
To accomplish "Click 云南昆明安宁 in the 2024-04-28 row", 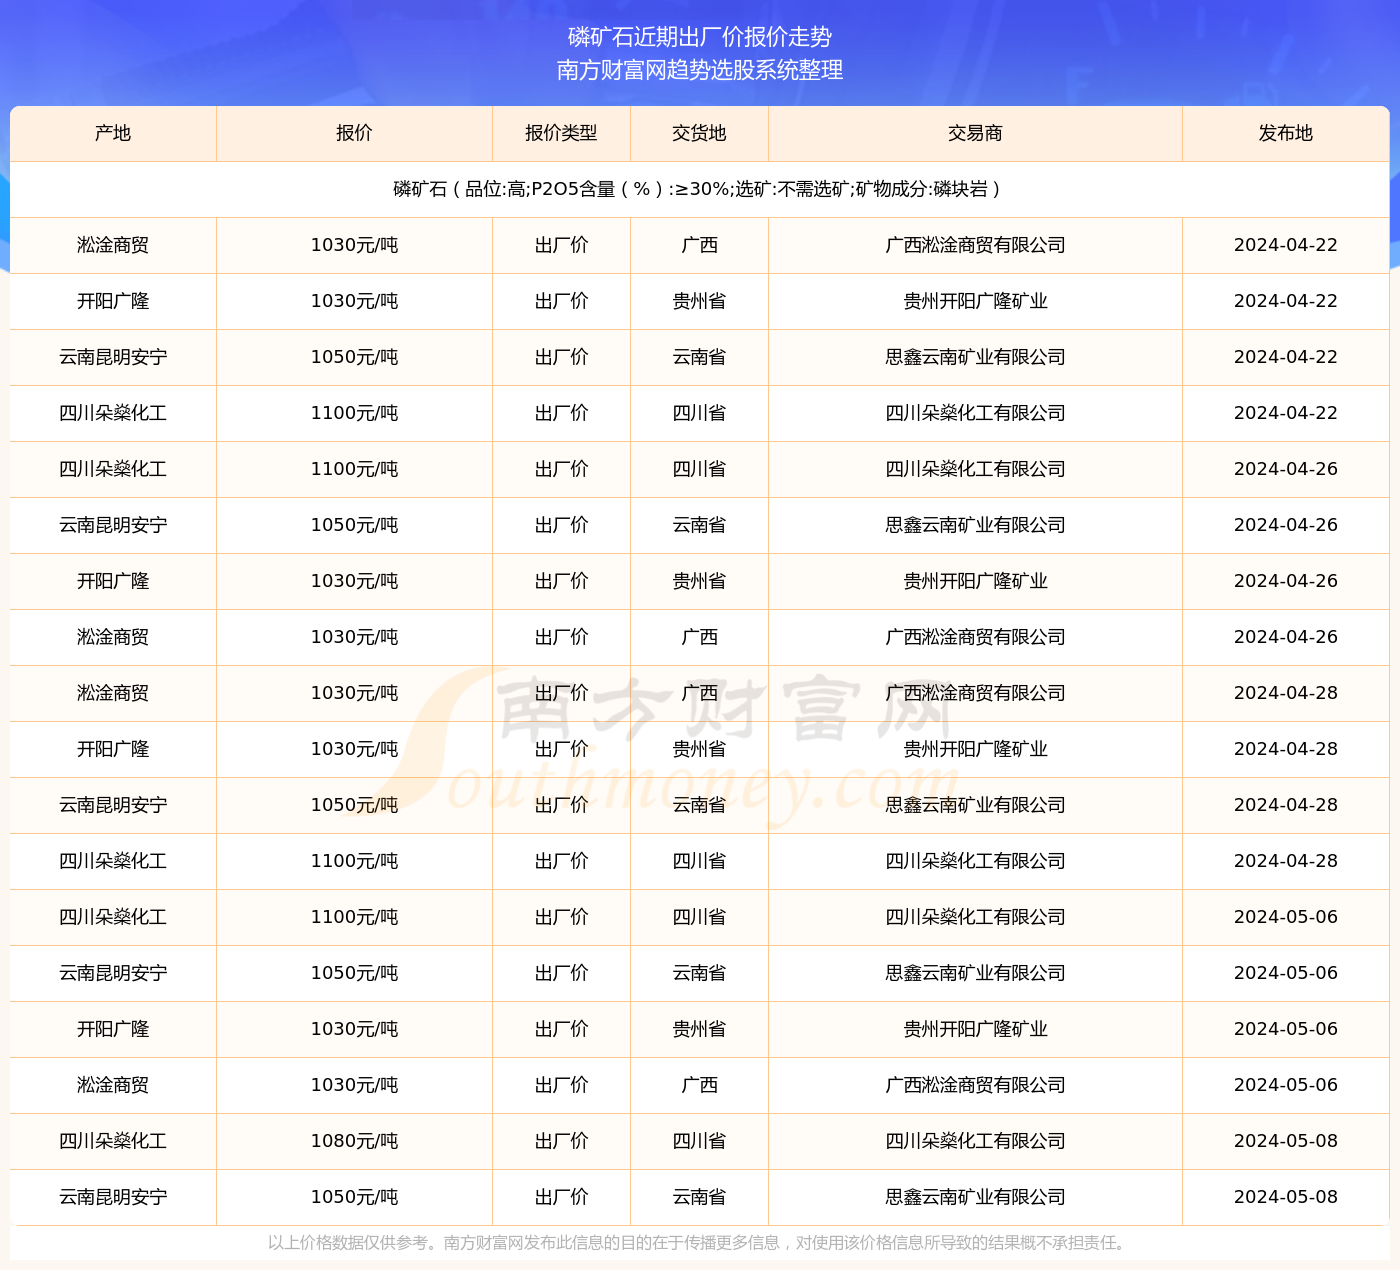I will tap(113, 805).
